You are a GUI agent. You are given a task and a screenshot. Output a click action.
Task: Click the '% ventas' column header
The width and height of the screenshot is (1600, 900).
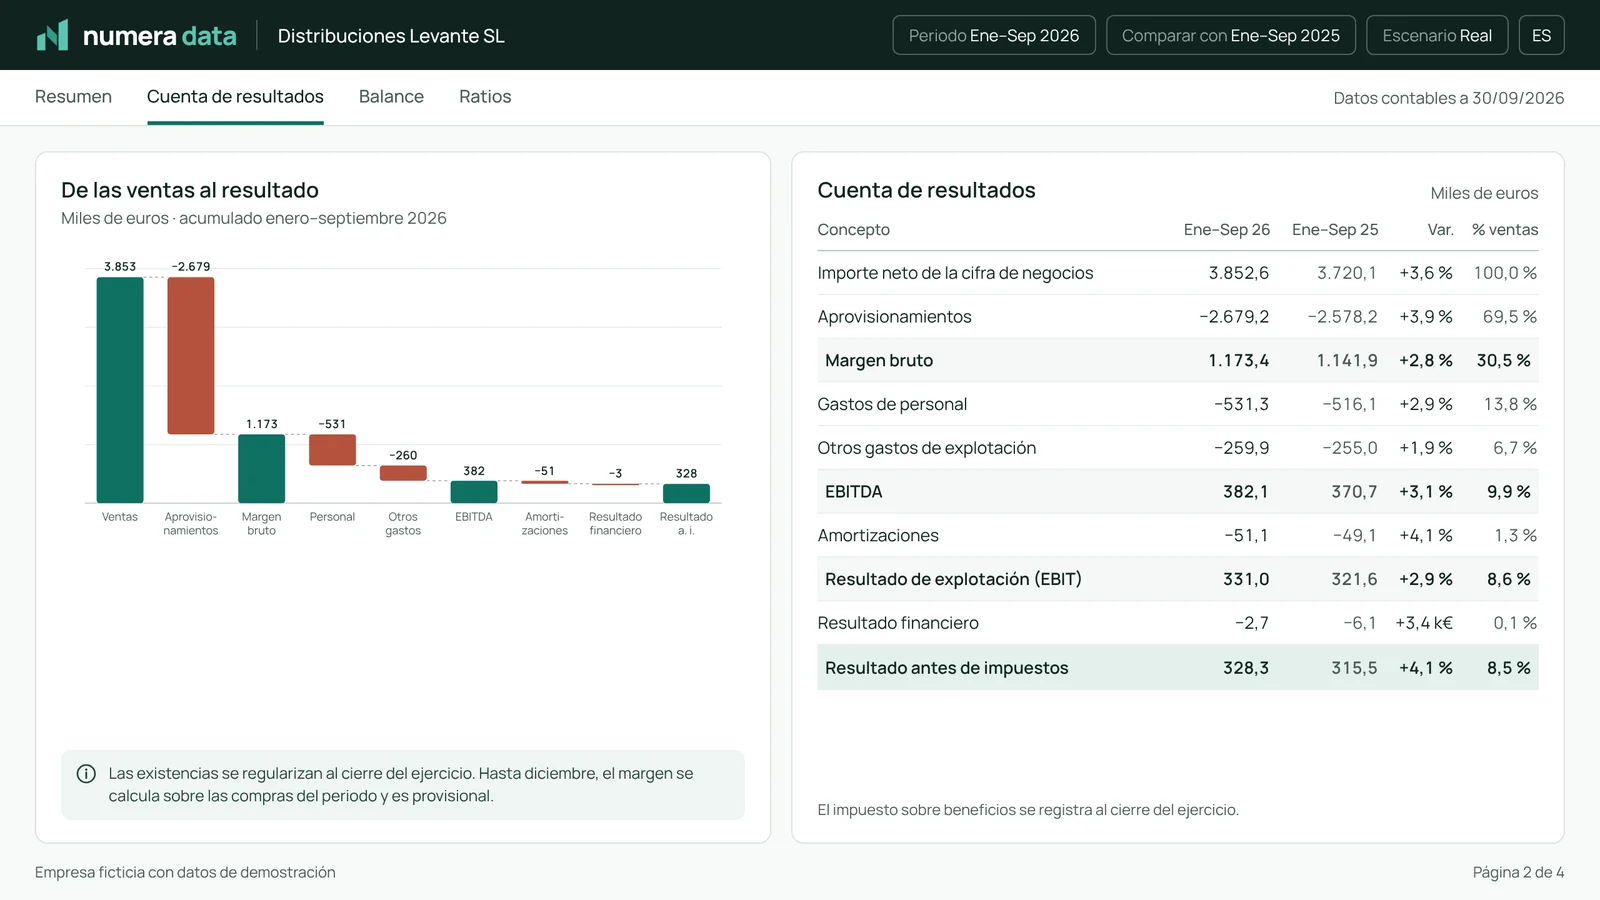[x=1505, y=230]
